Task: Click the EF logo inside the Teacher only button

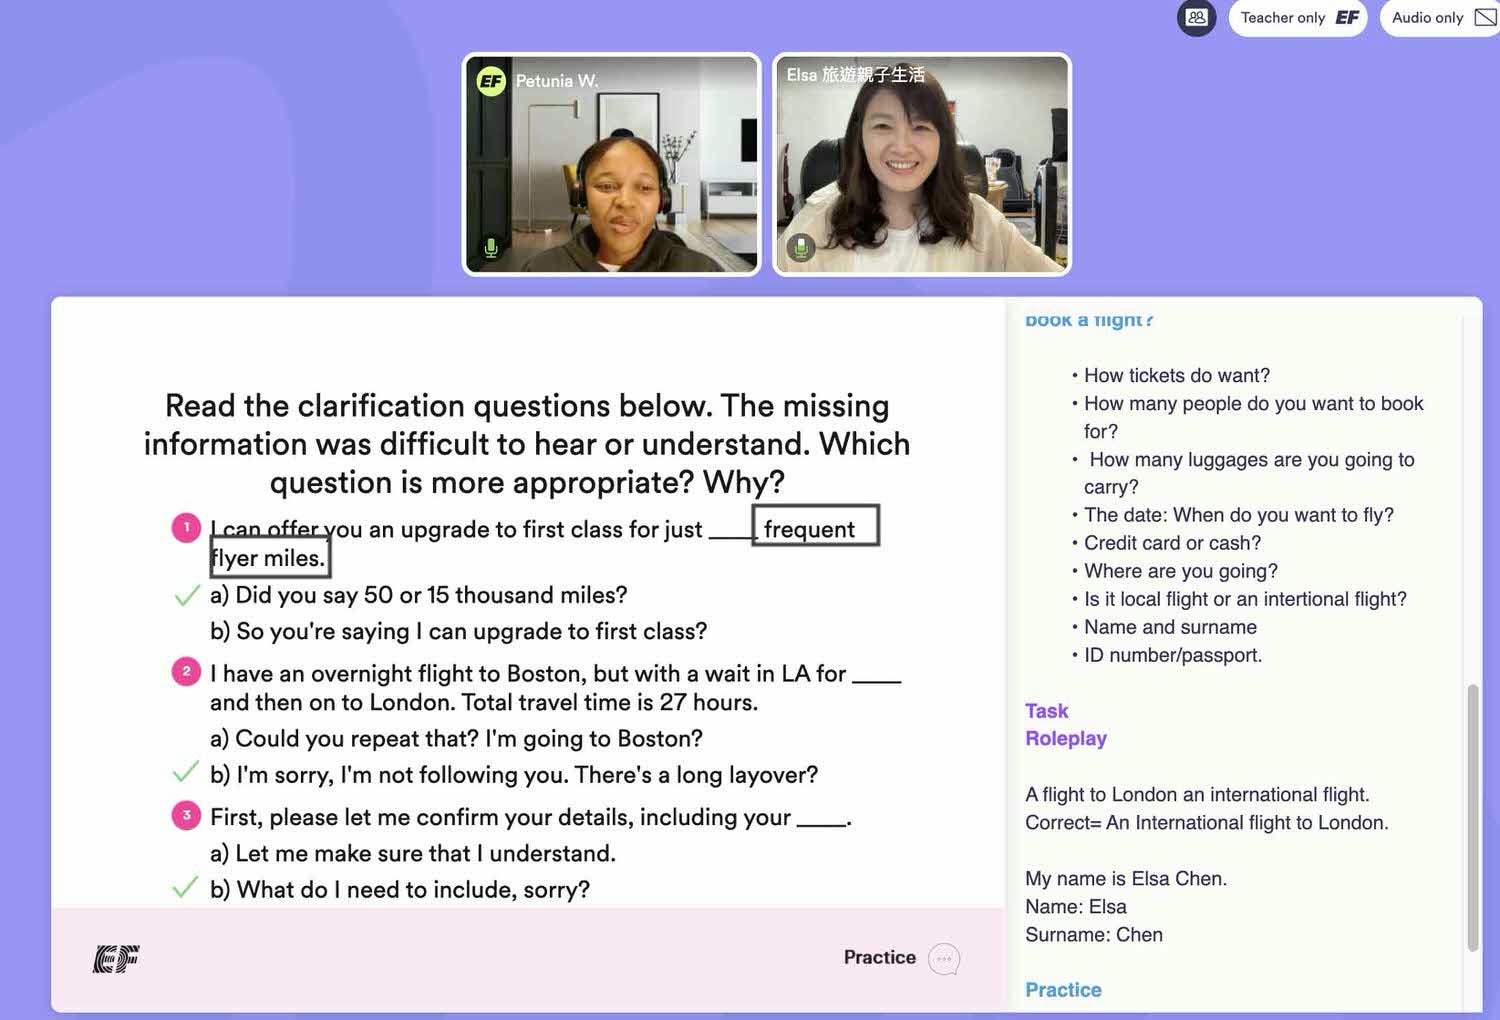Action: (1347, 17)
